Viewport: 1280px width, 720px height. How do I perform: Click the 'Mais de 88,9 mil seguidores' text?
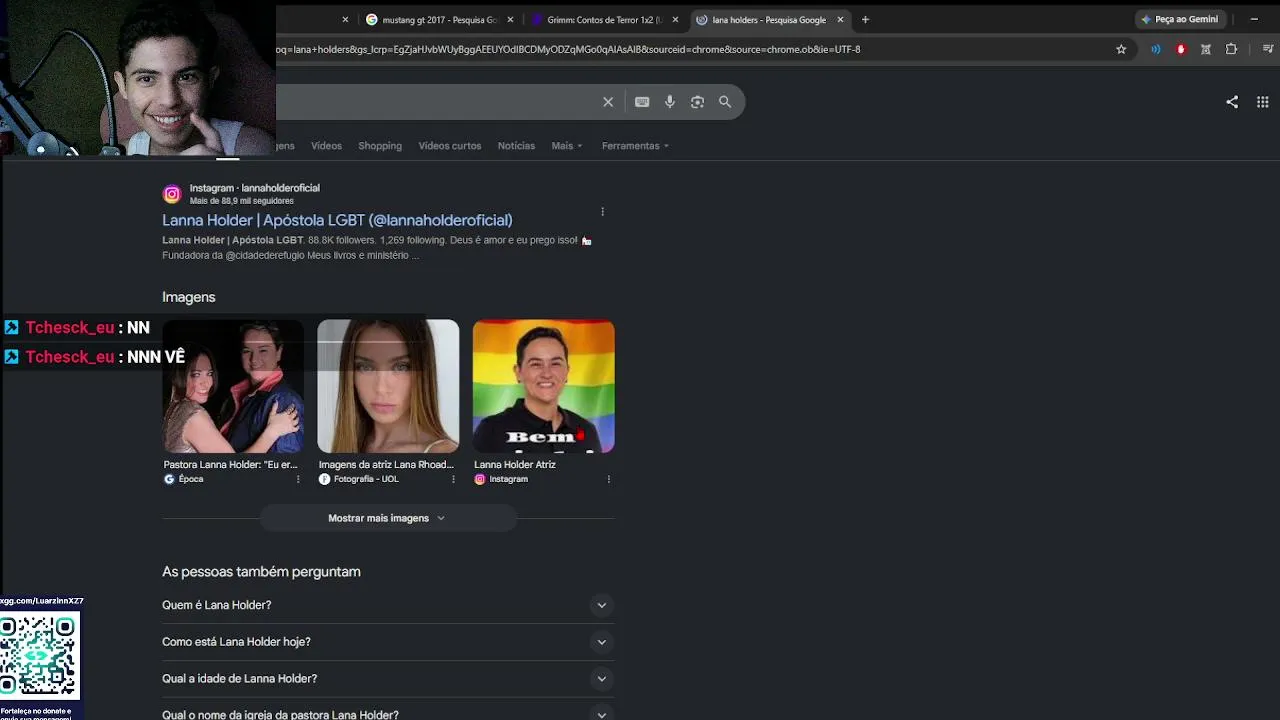[x=242, y=201]
